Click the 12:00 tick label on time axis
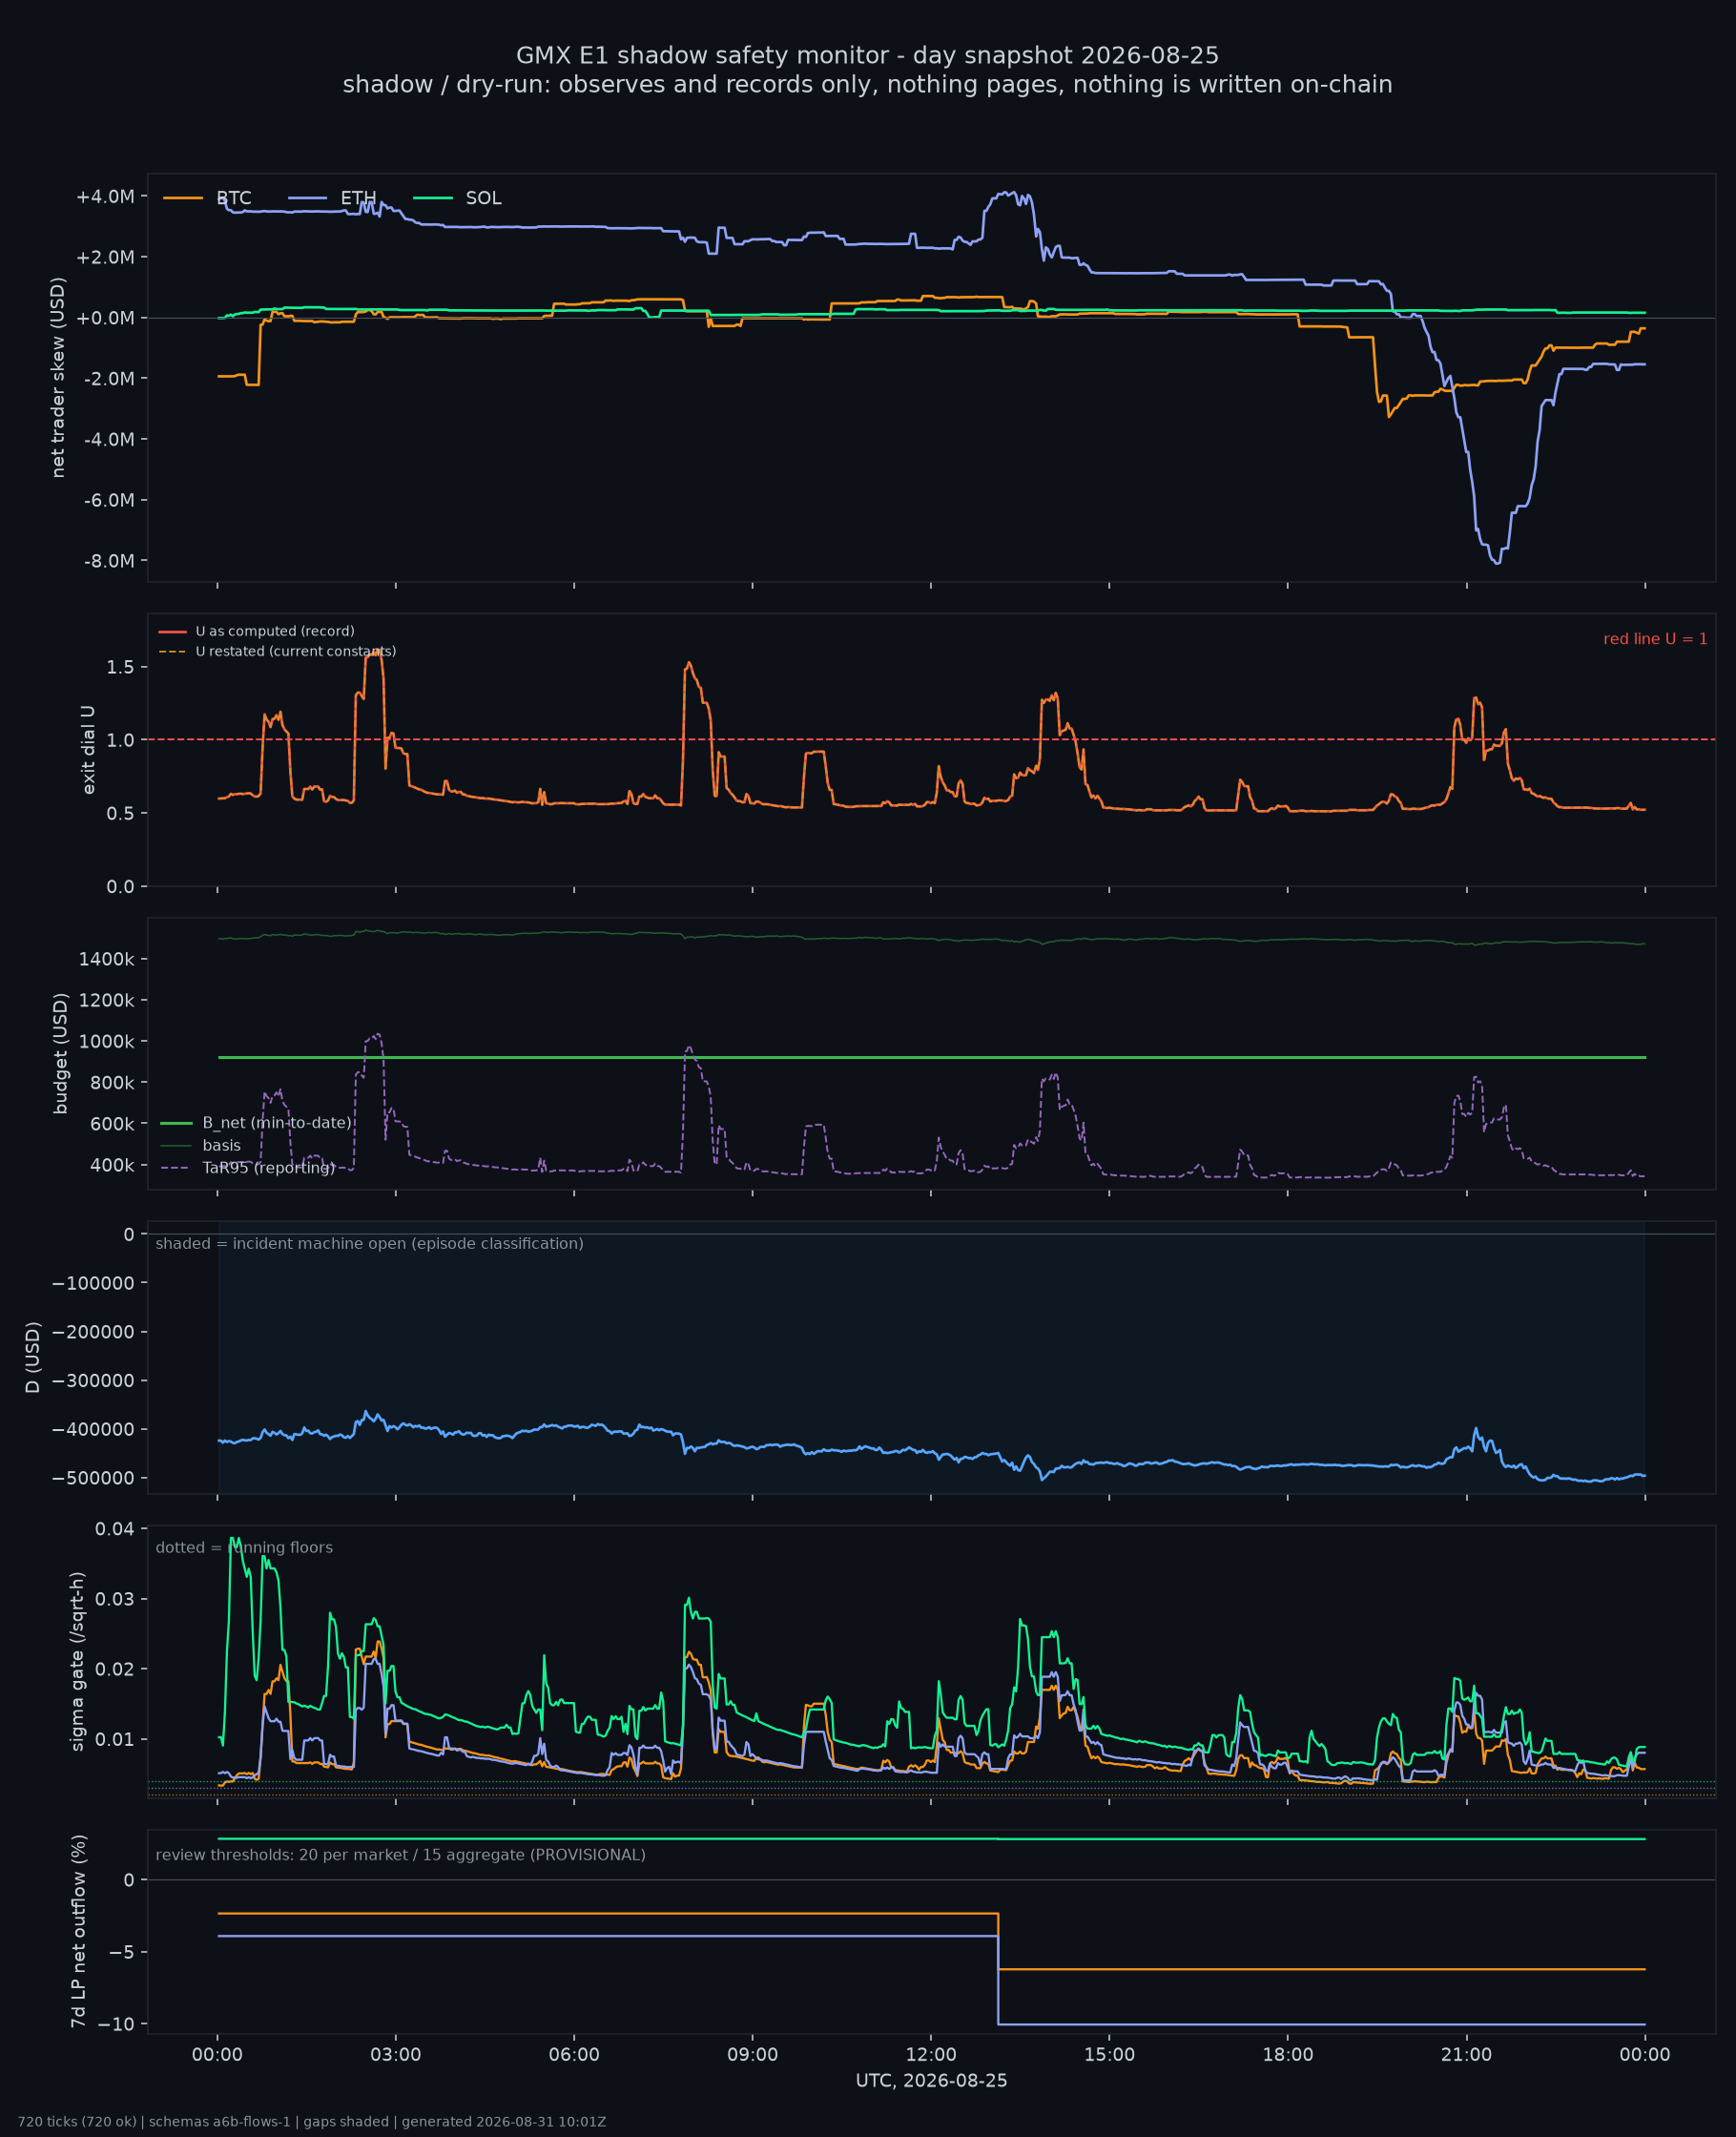The width and height of the screenshot is (1736, 2137). [x=931, y=2055]
